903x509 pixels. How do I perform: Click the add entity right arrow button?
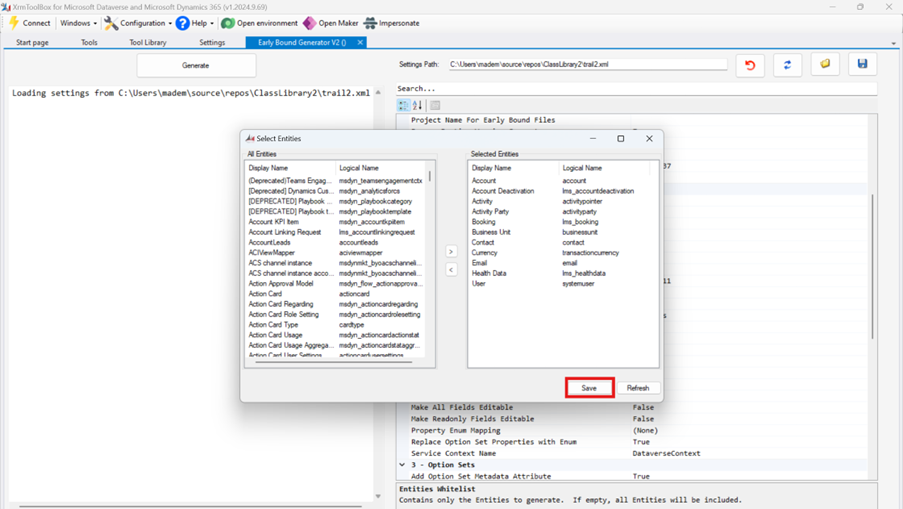[451, 252]
